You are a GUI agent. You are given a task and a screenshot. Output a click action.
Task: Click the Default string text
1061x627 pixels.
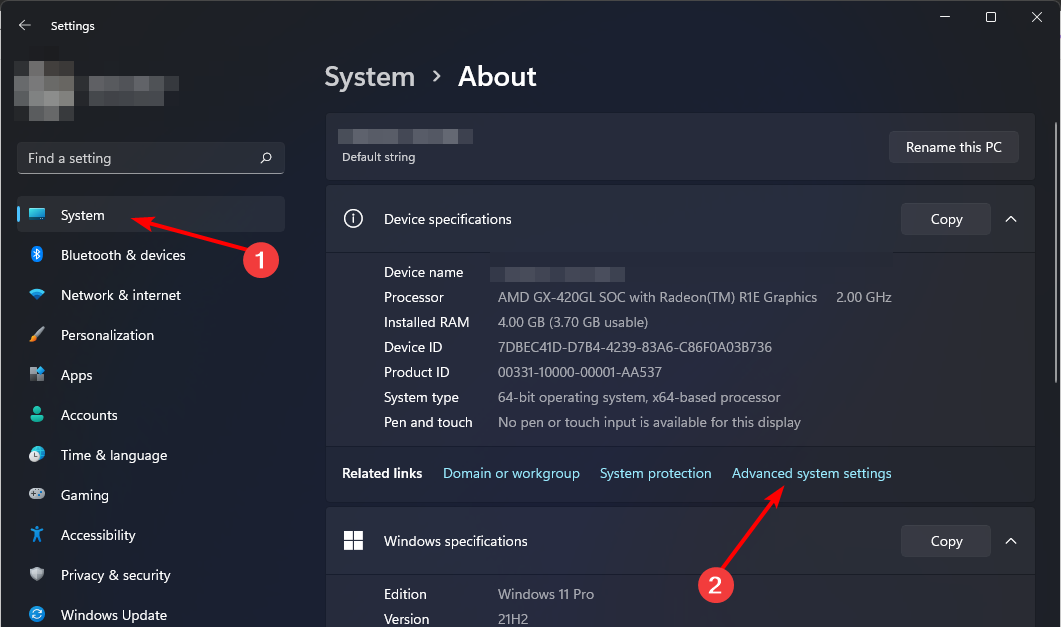pyautogui.click(x=378, y=157)
